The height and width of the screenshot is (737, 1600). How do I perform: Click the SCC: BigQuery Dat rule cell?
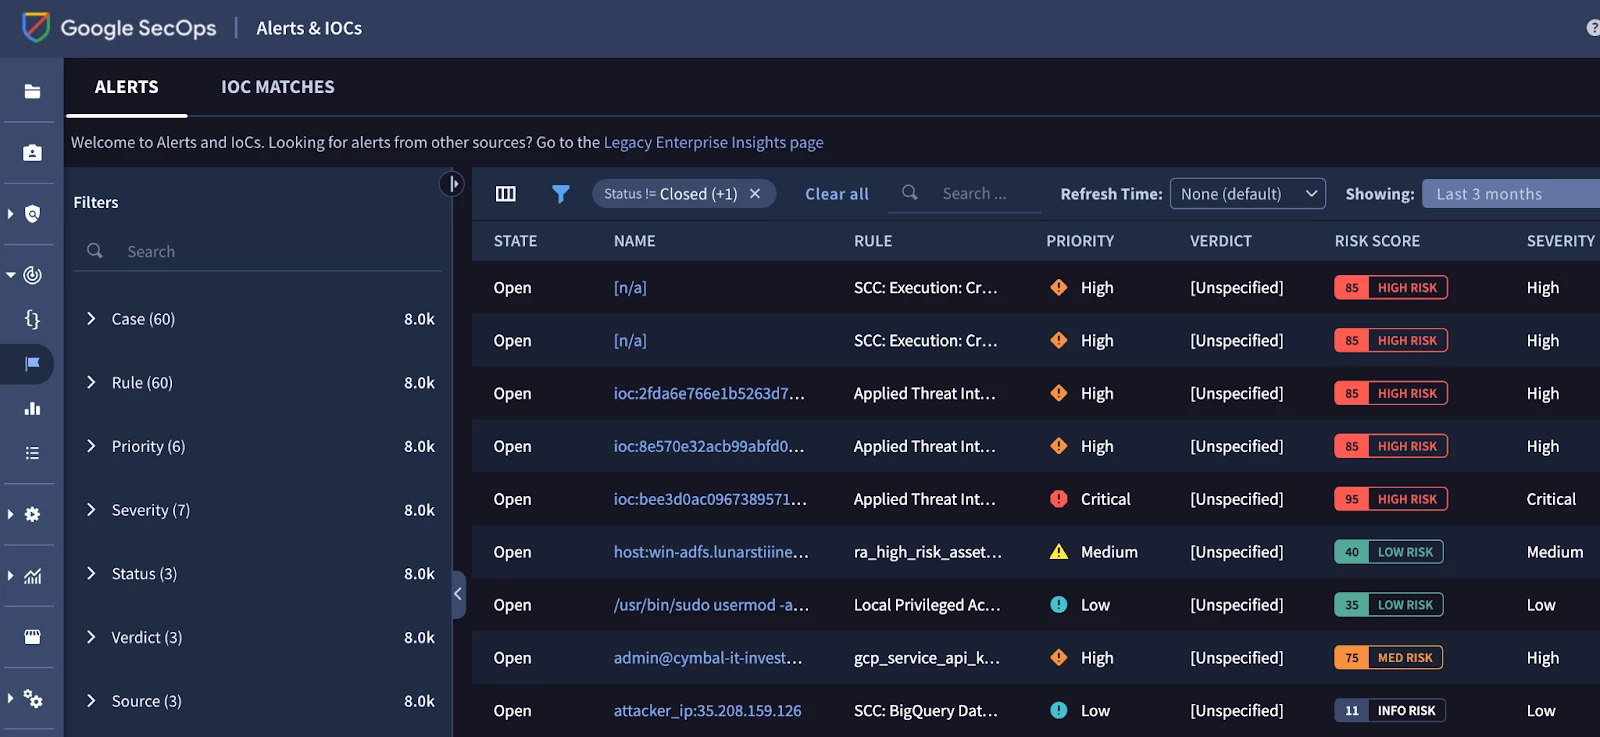tap(925, 711)
